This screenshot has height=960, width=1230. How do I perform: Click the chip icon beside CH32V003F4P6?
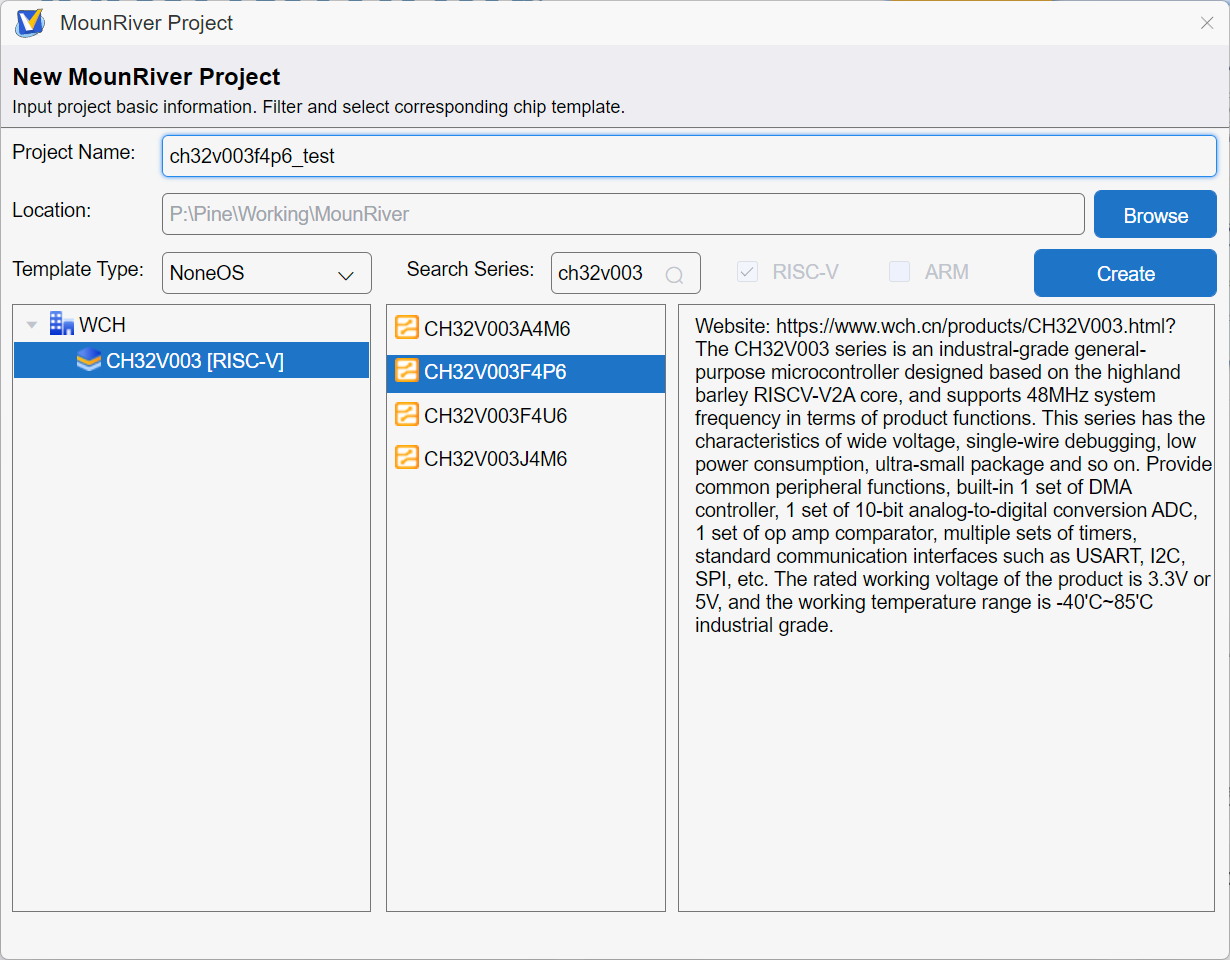coord(407,371)
